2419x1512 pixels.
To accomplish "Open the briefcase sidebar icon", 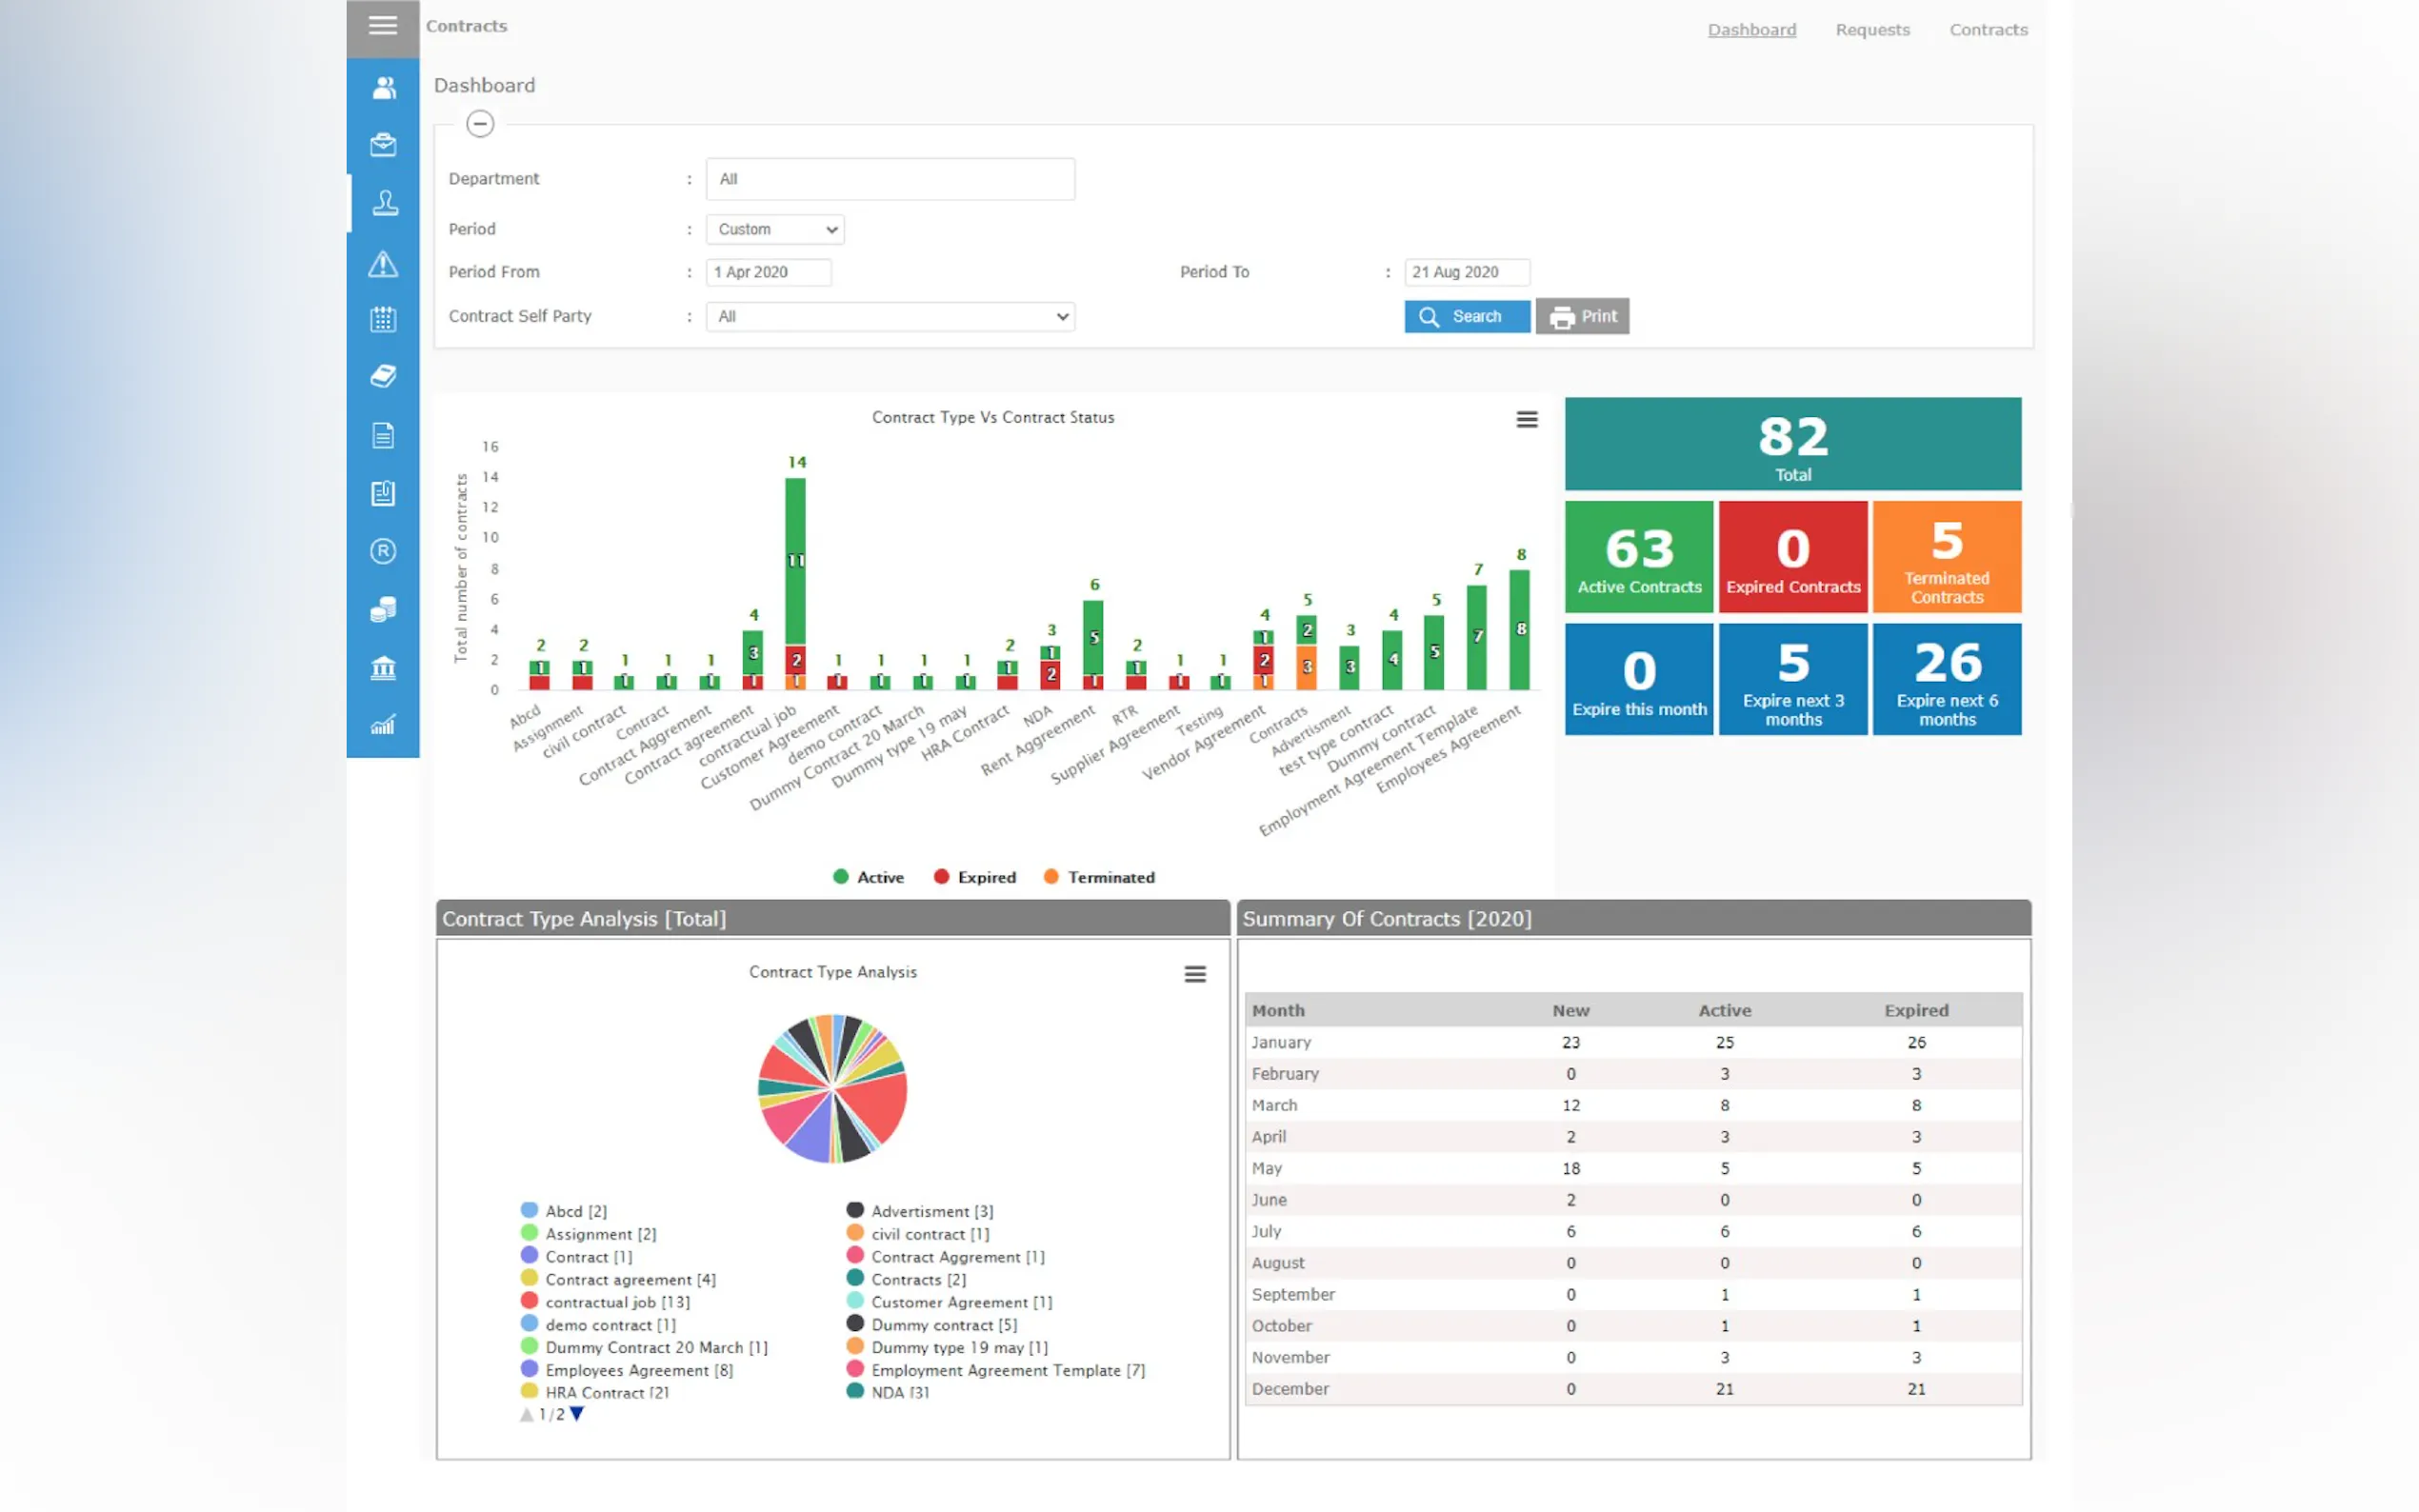I will tap(383, 145).
